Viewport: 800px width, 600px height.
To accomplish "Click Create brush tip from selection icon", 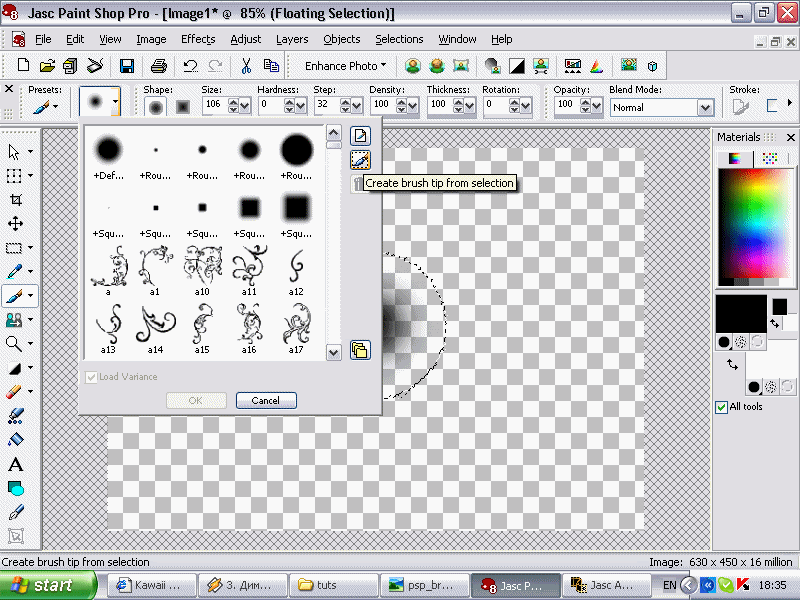I will coord(360,160).
